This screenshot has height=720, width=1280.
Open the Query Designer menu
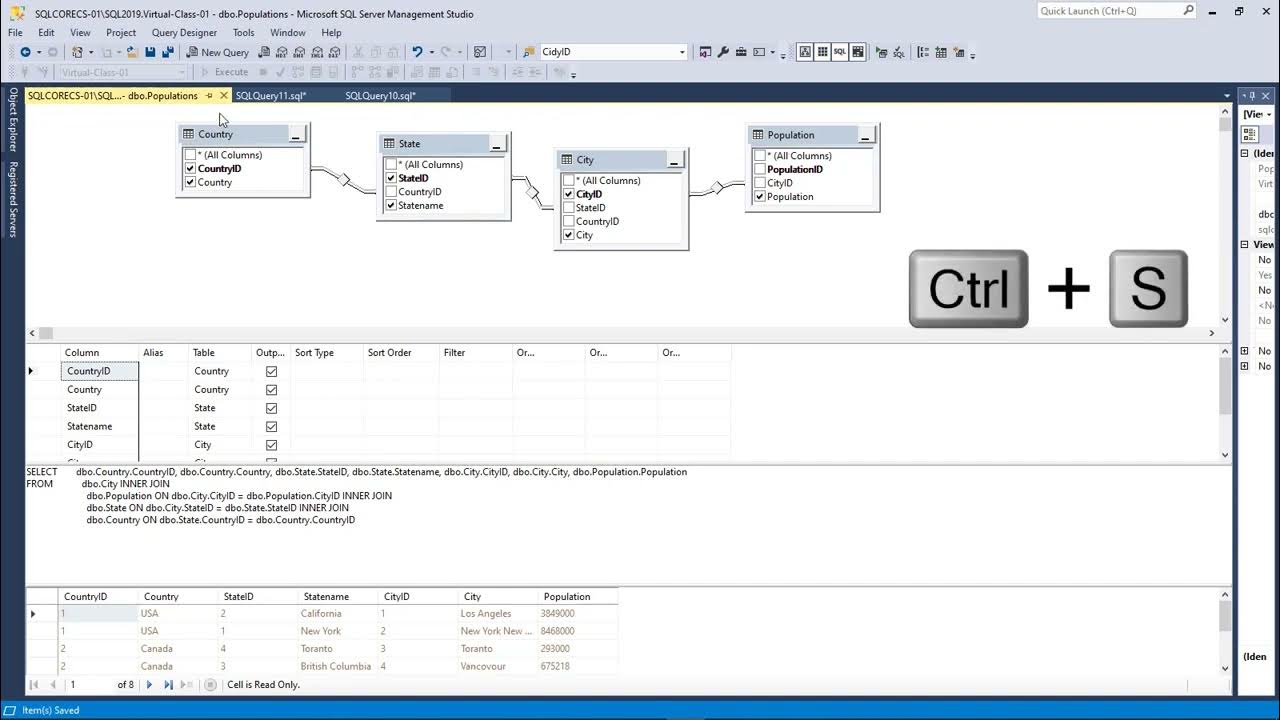tap(184, 33)
